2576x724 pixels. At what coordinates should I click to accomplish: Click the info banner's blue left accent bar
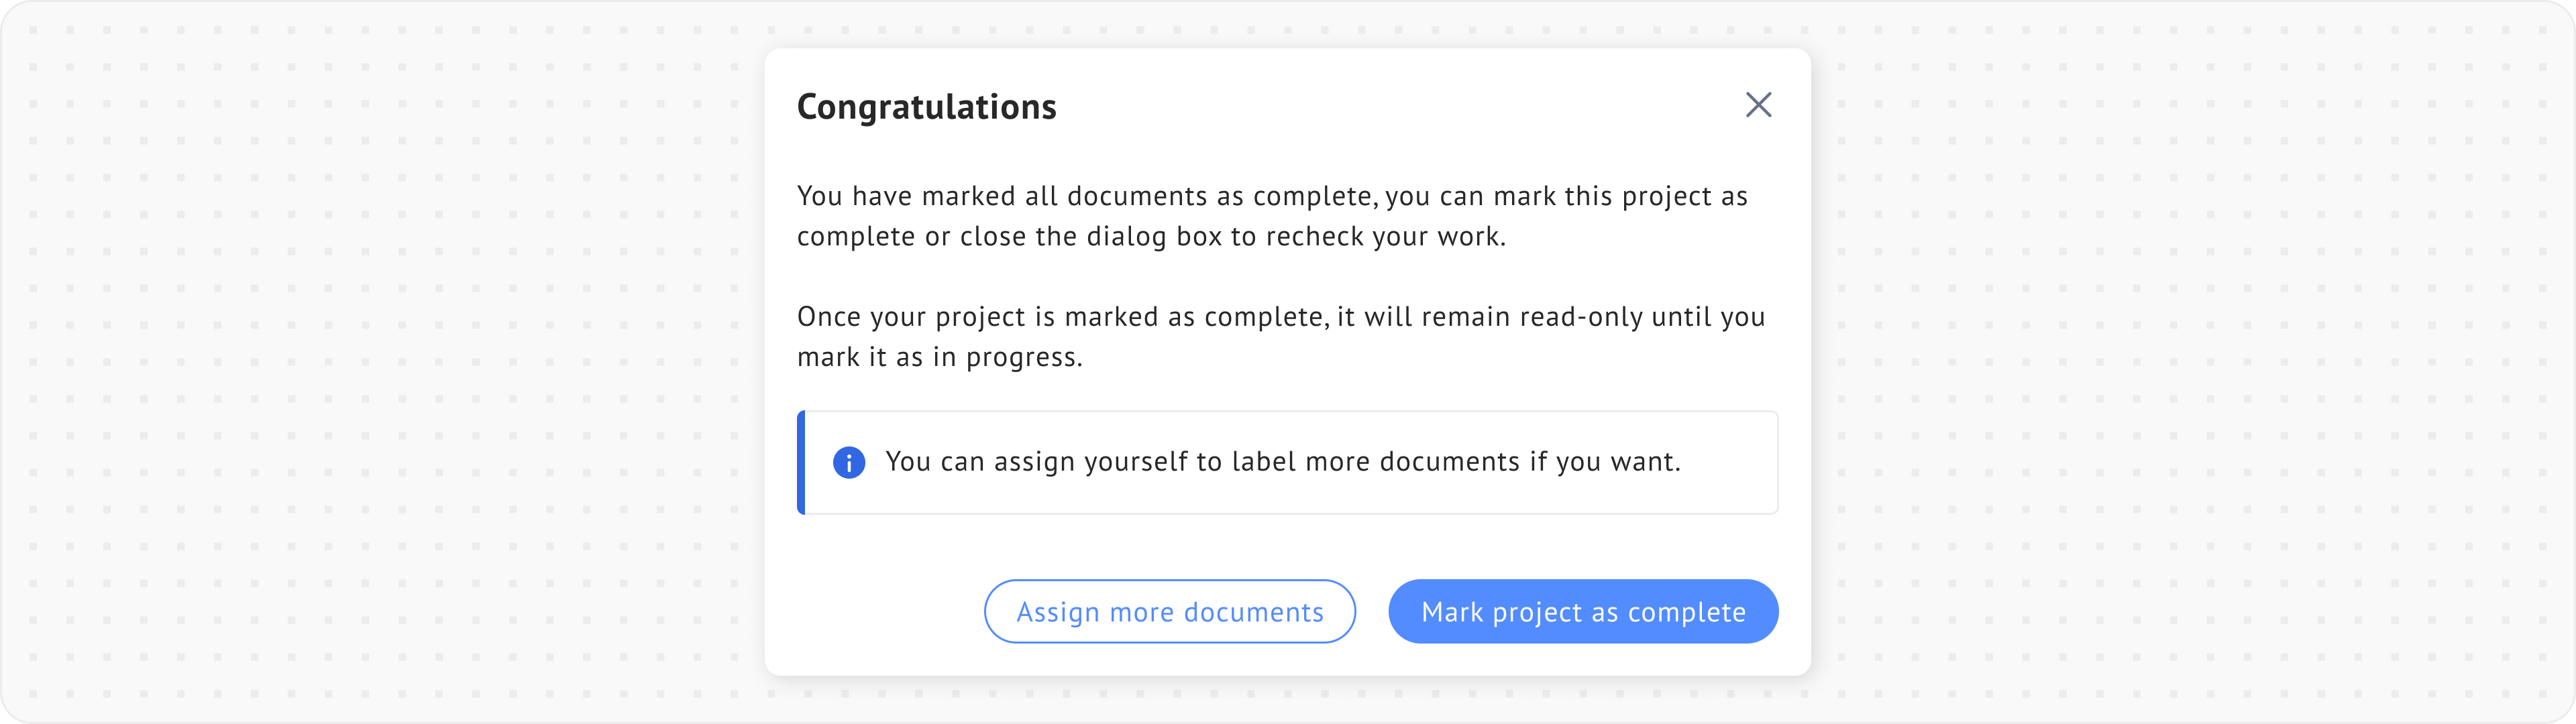tap(801, 462)
